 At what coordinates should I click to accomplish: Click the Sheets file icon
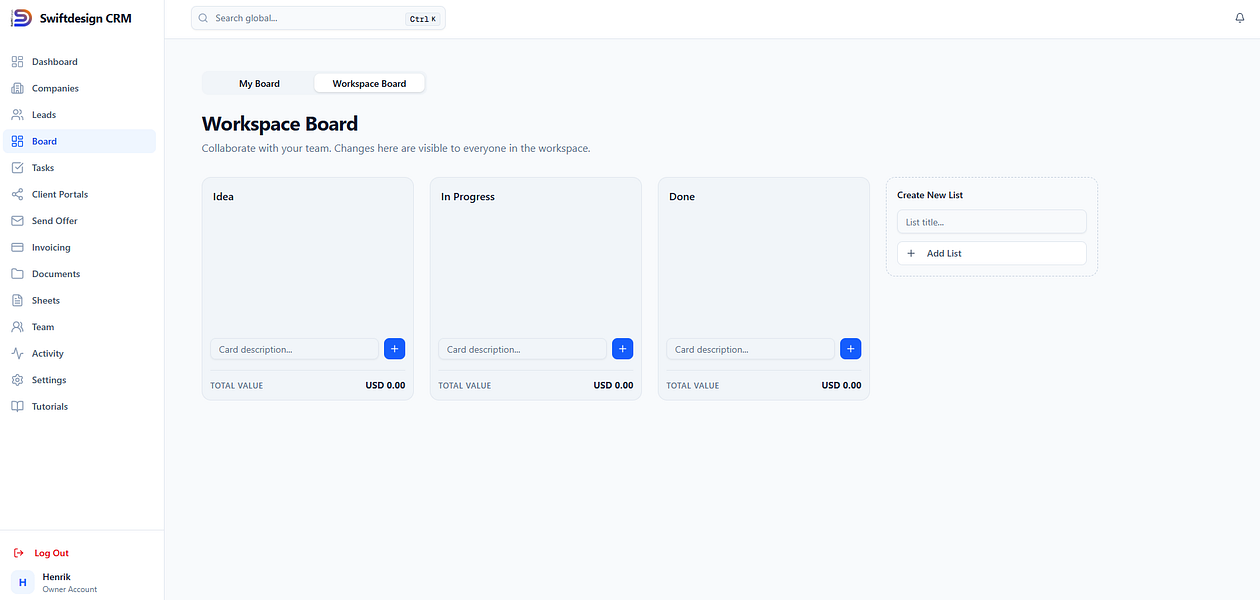pos(17,300)
